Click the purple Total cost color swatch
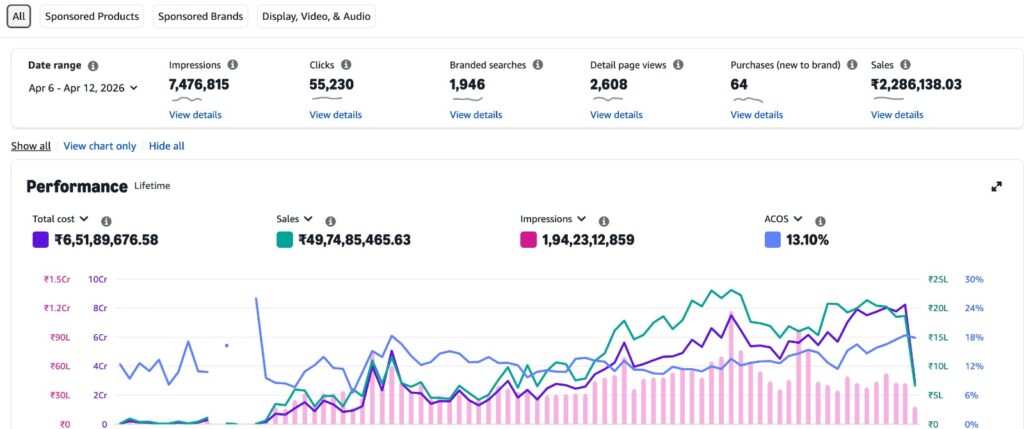This screenshot has width=1024, height=429. (41, 240)
